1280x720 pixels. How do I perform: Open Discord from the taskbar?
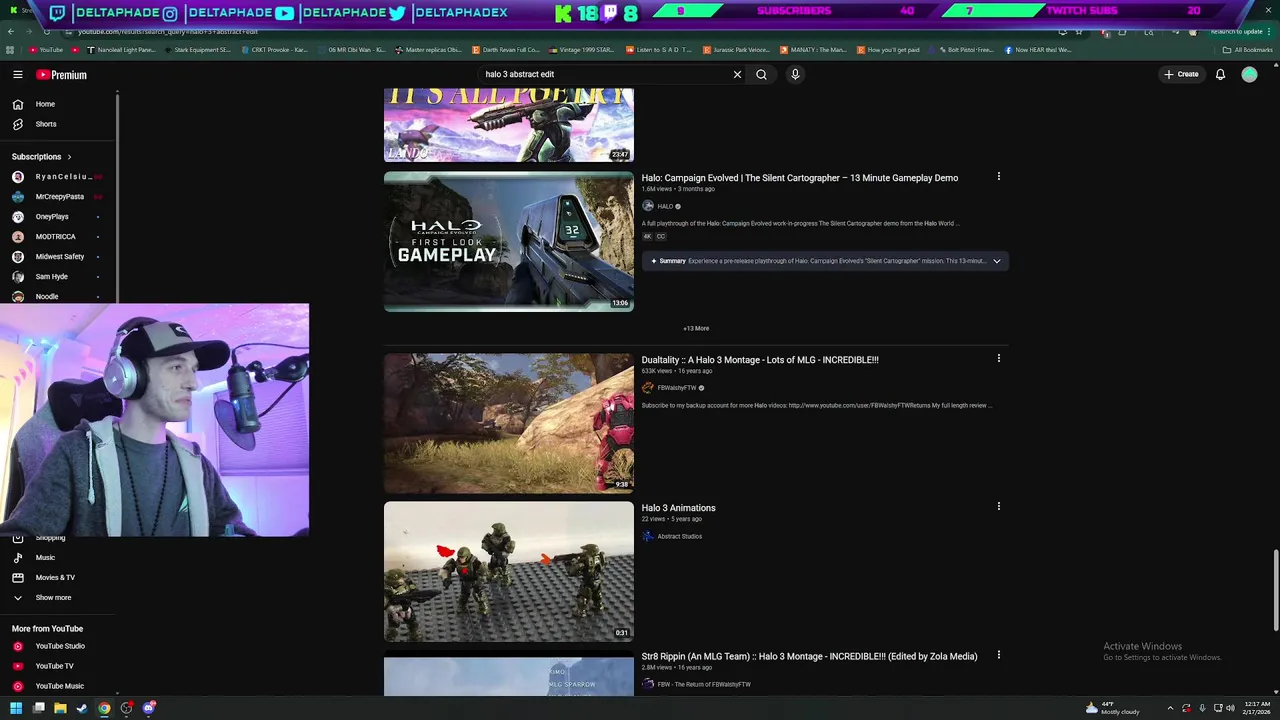pos(149,708)
